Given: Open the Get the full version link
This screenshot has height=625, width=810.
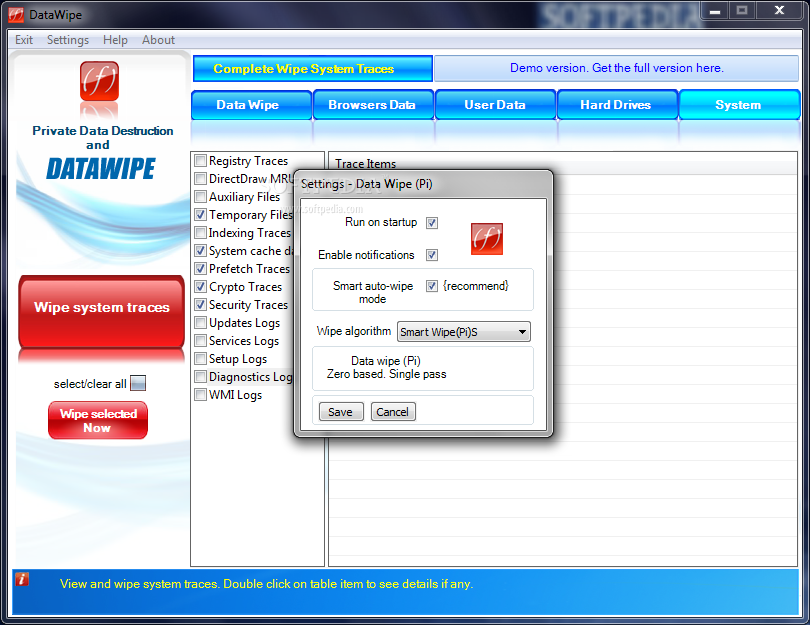Looking at the screenshot, I should (616, 68).
